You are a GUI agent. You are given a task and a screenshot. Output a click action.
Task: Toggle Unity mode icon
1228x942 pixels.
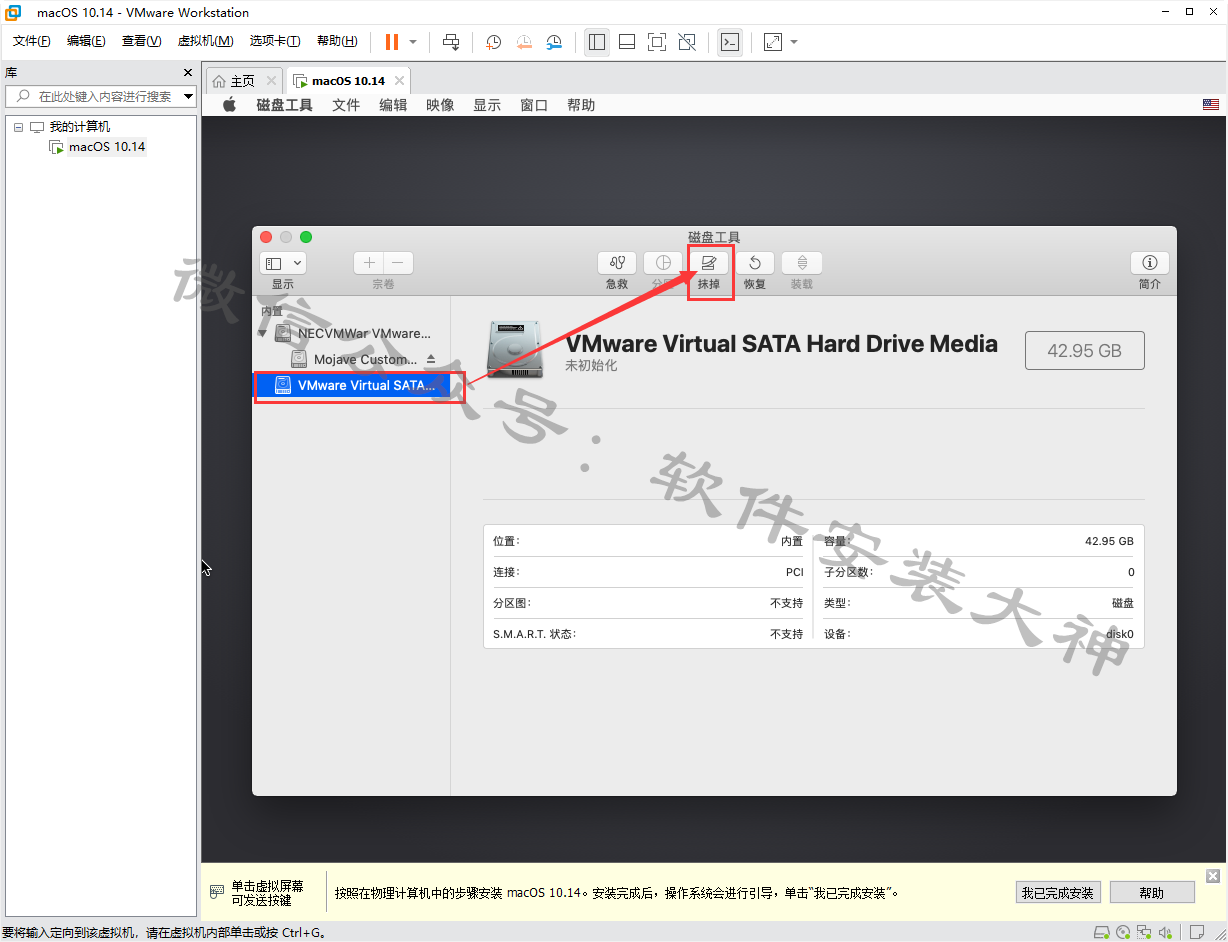pos(687,42)
